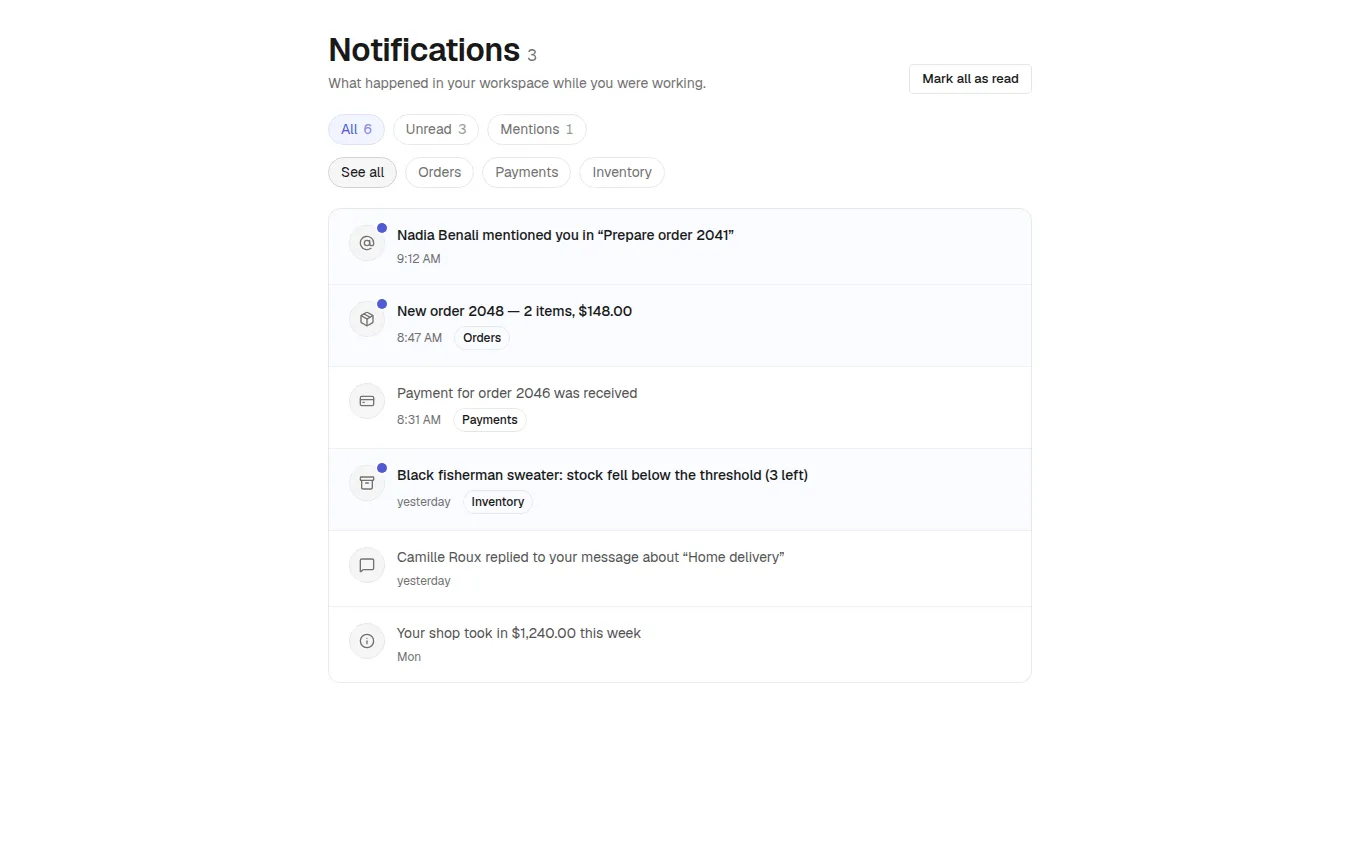1360x850 pixels.
Task: Click the info icon for weekly shop takings
Action: click(x=367, y=641)
